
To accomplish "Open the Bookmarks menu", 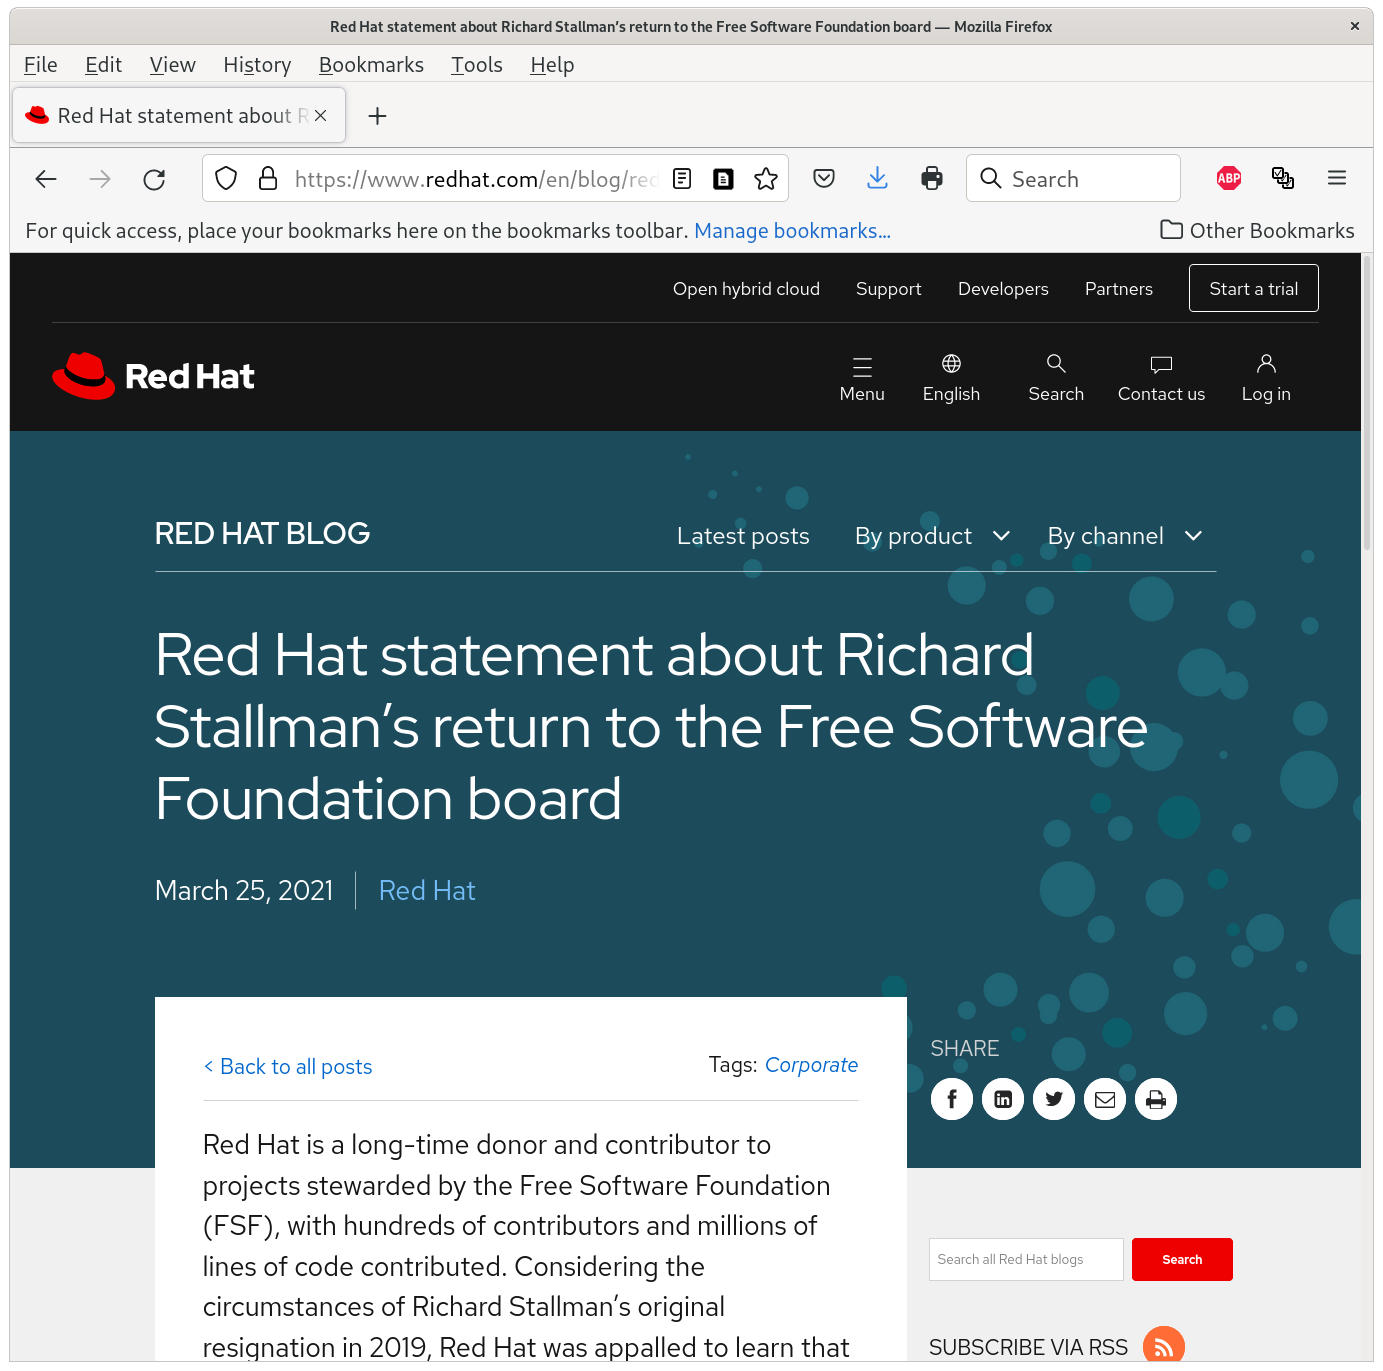I will (371, 65).
